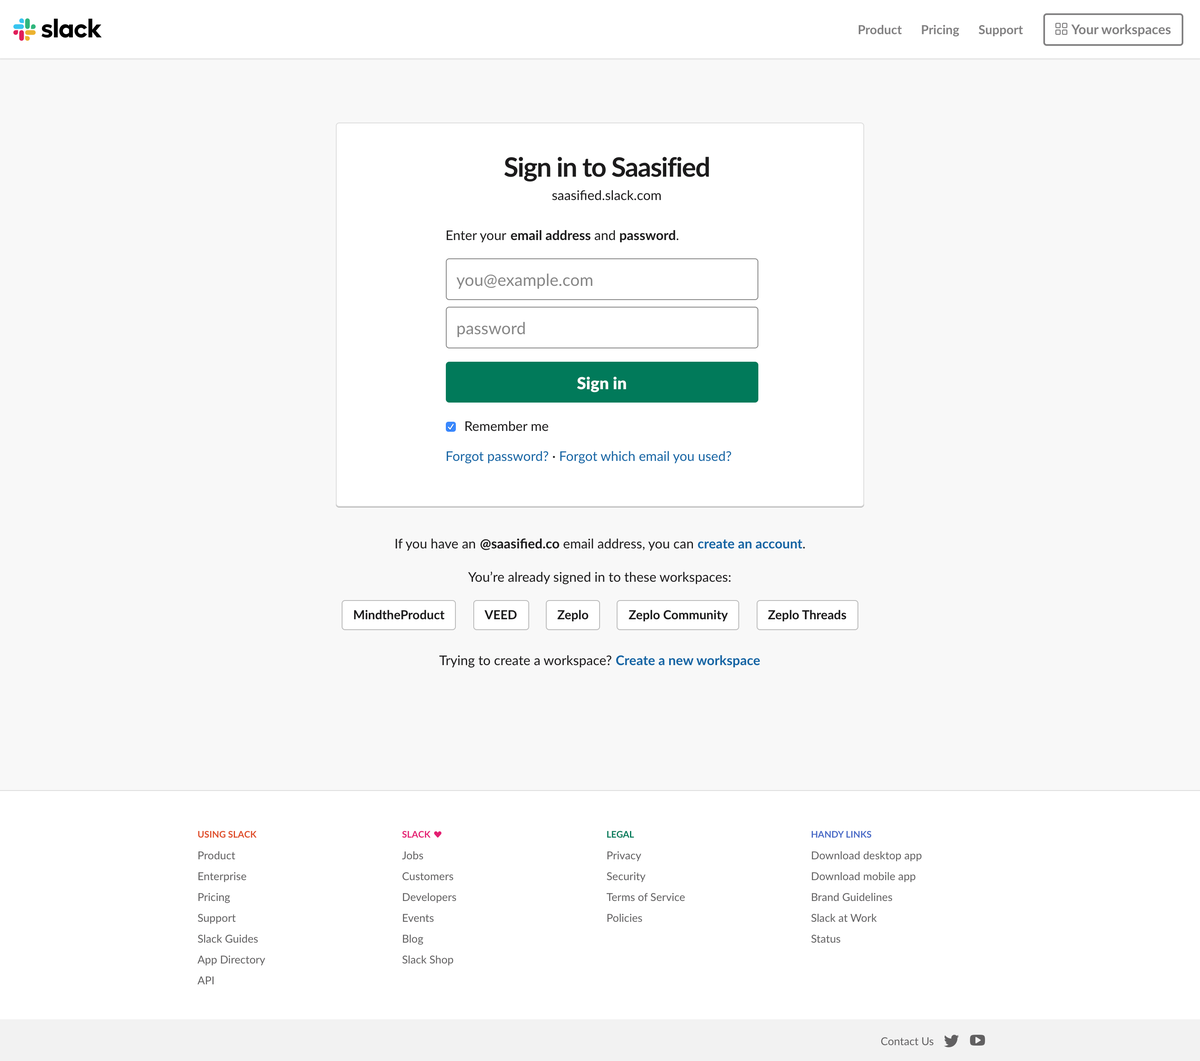Open footer Product link
The height and width of the screenshot is (1061, 1200).
216,856
